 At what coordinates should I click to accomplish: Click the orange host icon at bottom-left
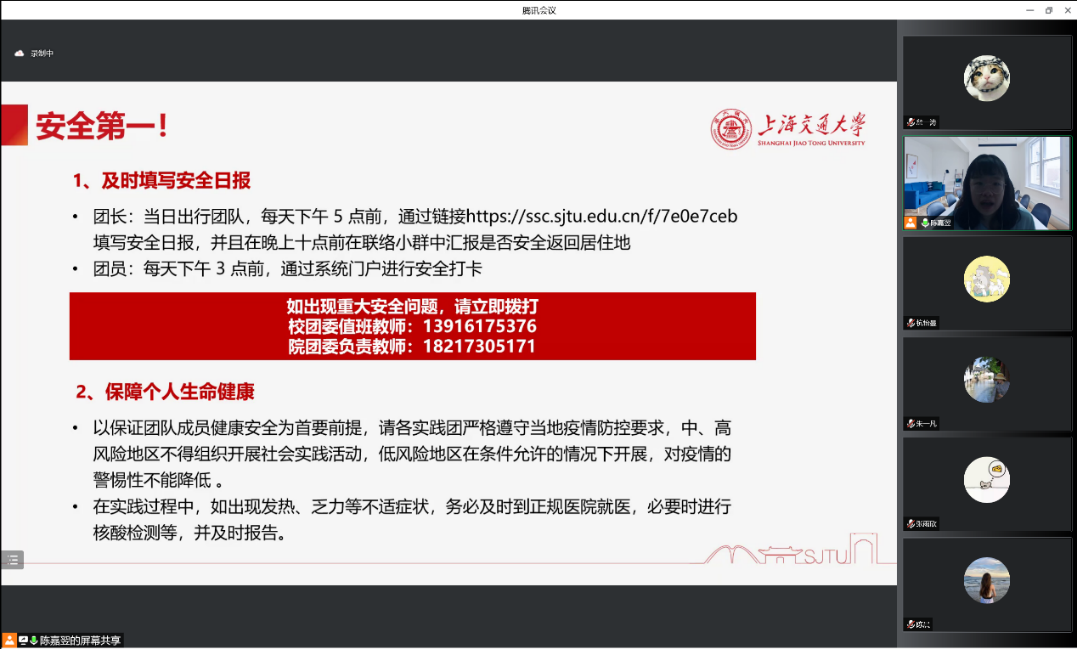pyautogui.click(x=9, y=640)
